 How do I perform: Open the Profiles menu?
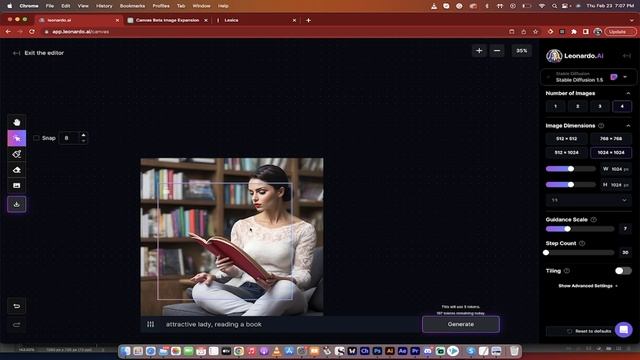[161, 6]
